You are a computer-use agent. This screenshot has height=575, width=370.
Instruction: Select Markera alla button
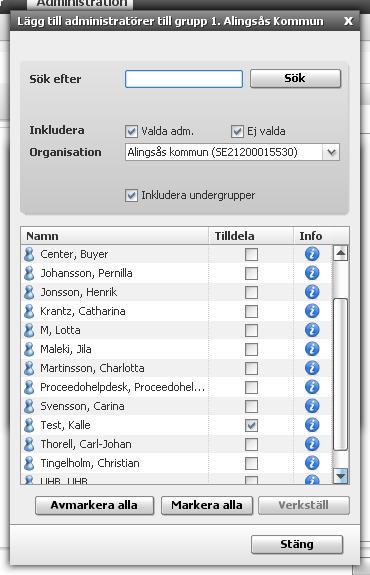[x=207, y=505]
